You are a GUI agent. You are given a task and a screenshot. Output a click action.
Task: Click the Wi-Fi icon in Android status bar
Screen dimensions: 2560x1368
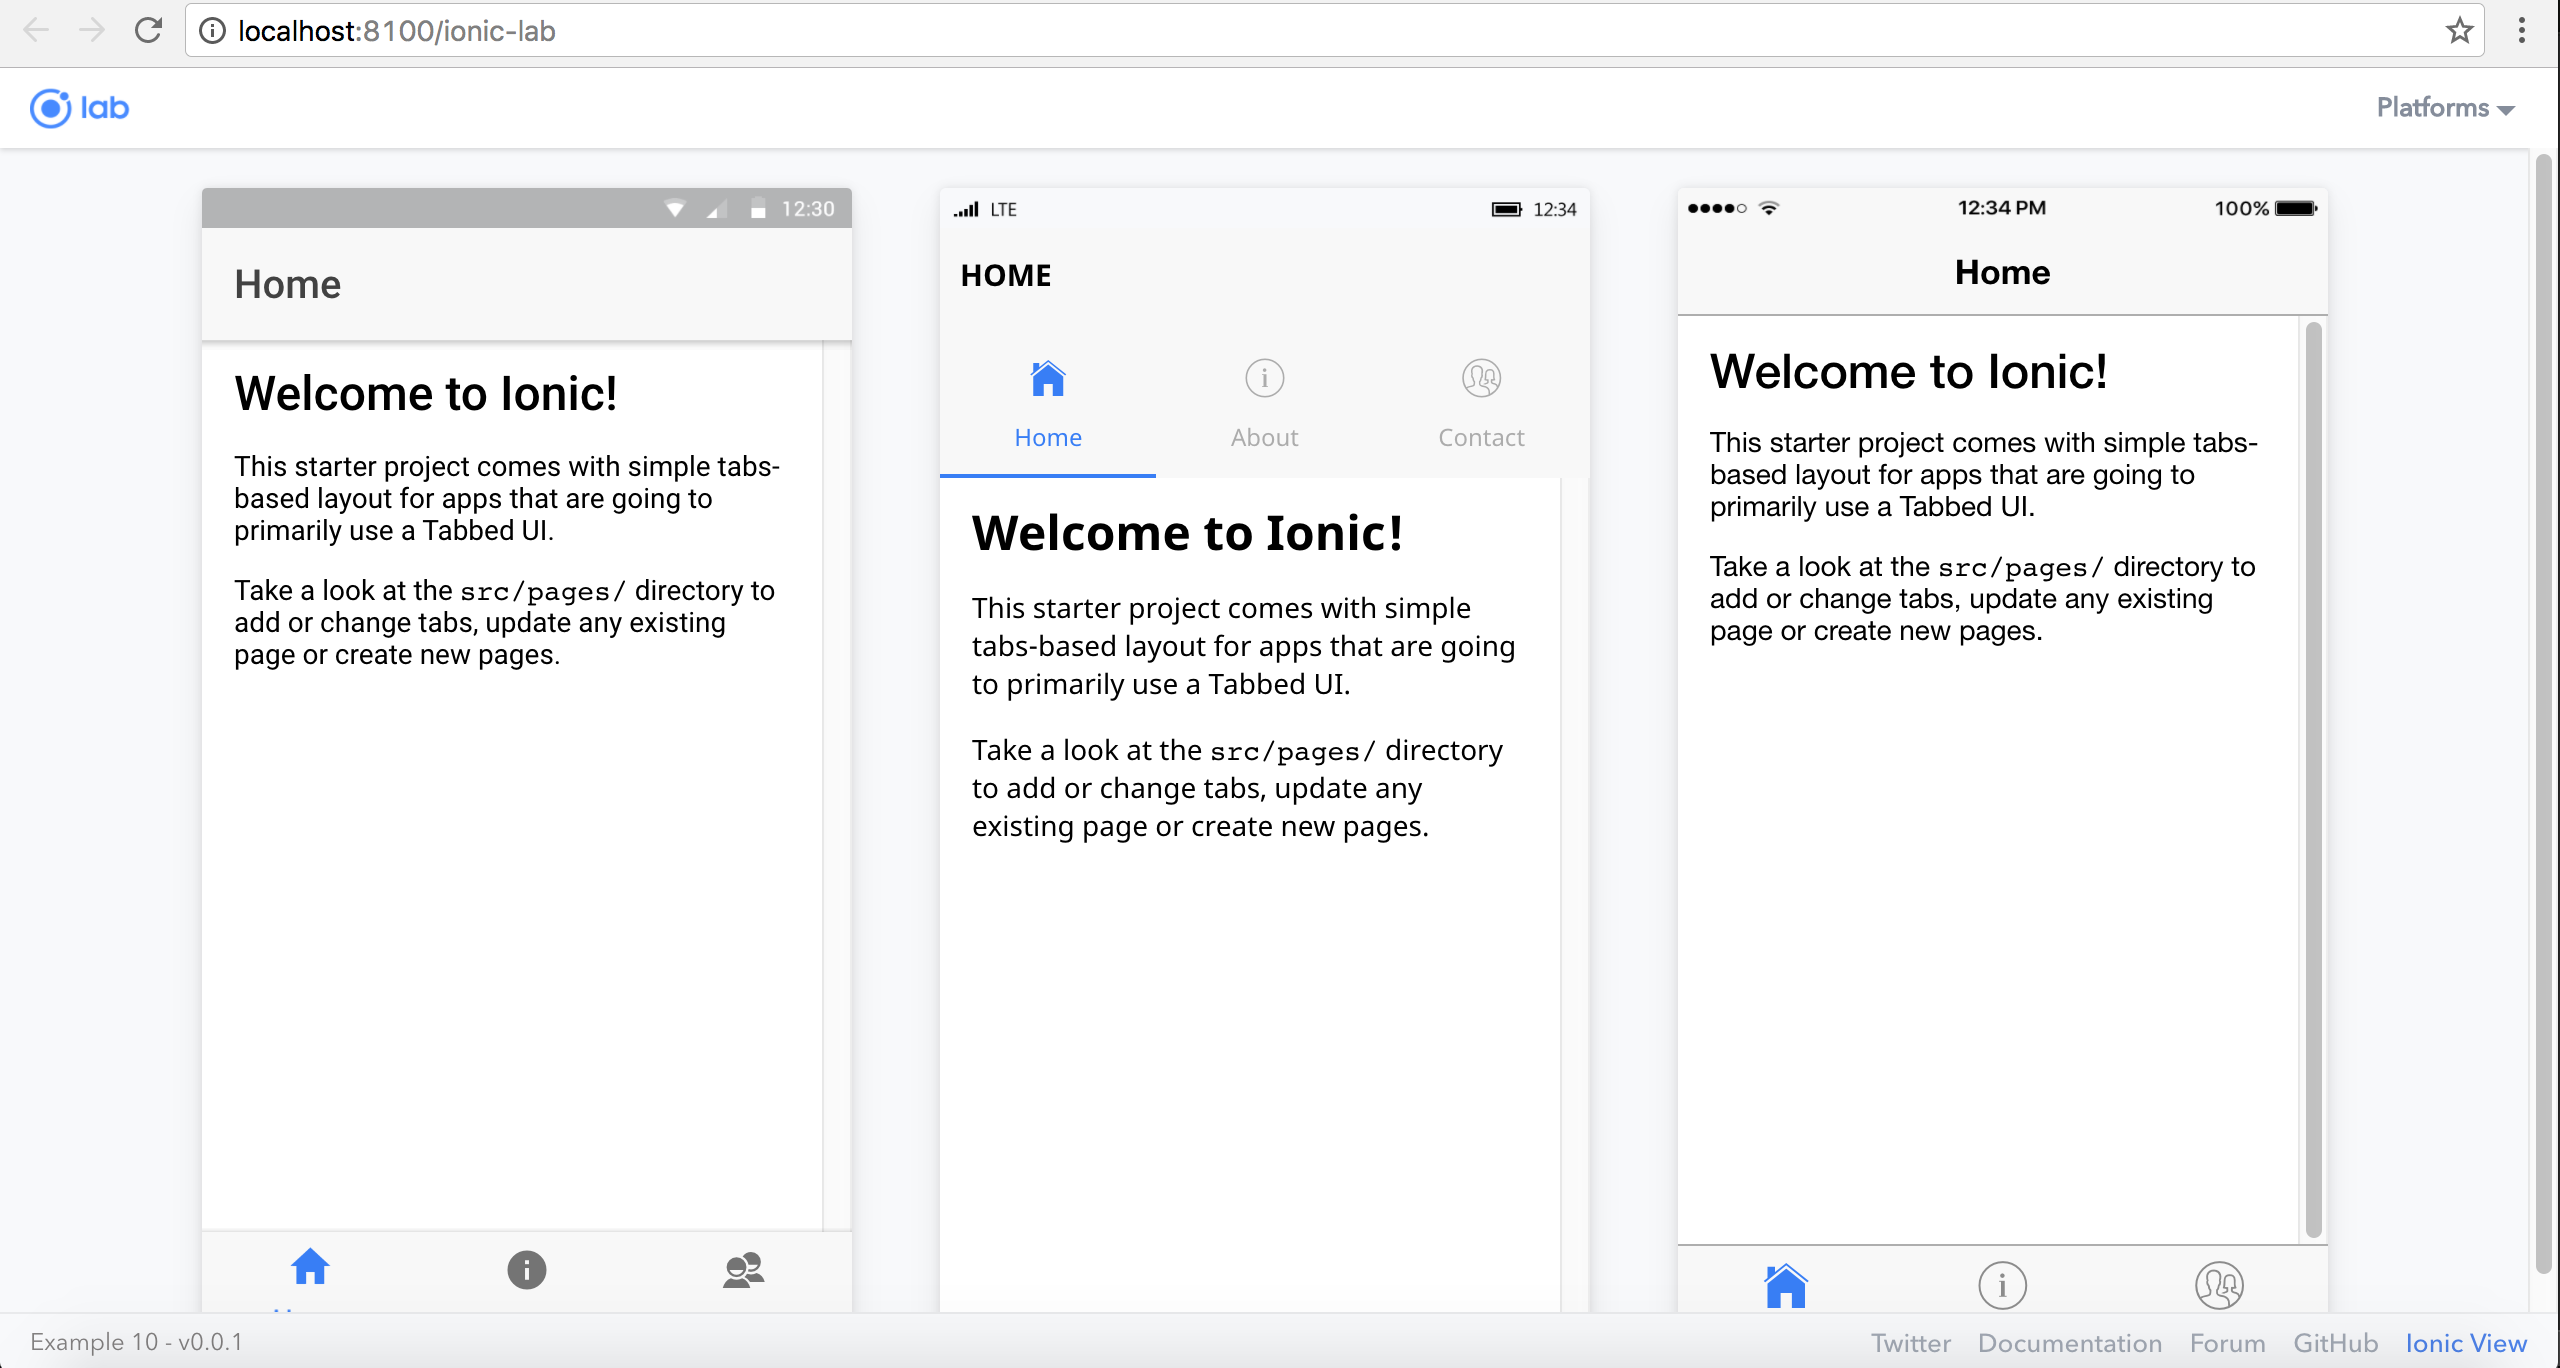click(x=675, y=209)
